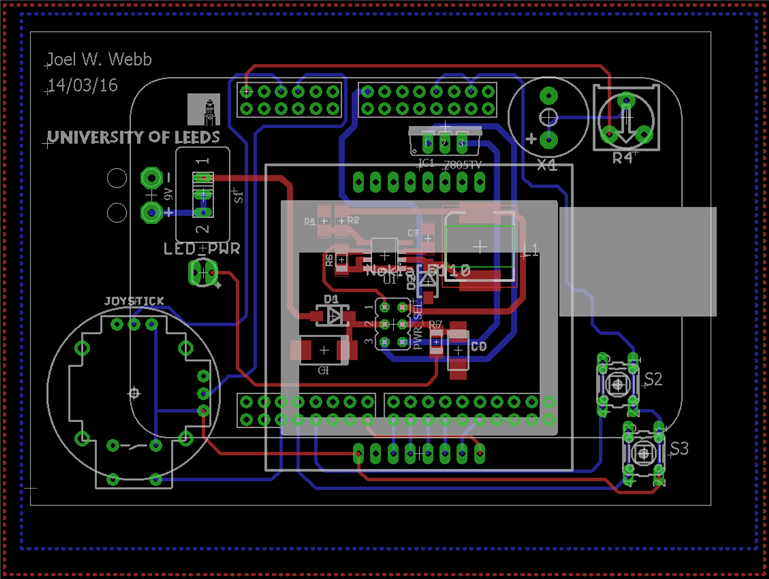Image resolution: width=769 pixels, height=579 pixels.
Task: Click the S3 push button footprint
Action: pos(643,453)
